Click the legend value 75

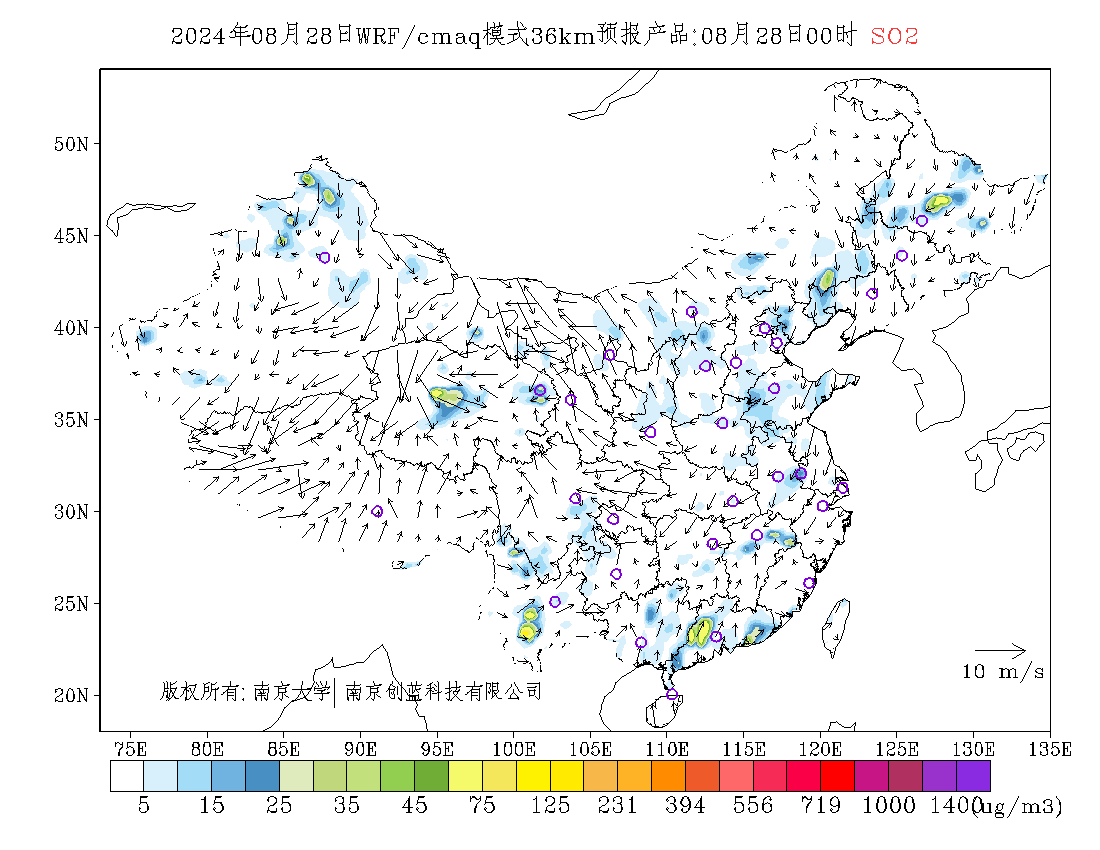(x=482, y=805)
